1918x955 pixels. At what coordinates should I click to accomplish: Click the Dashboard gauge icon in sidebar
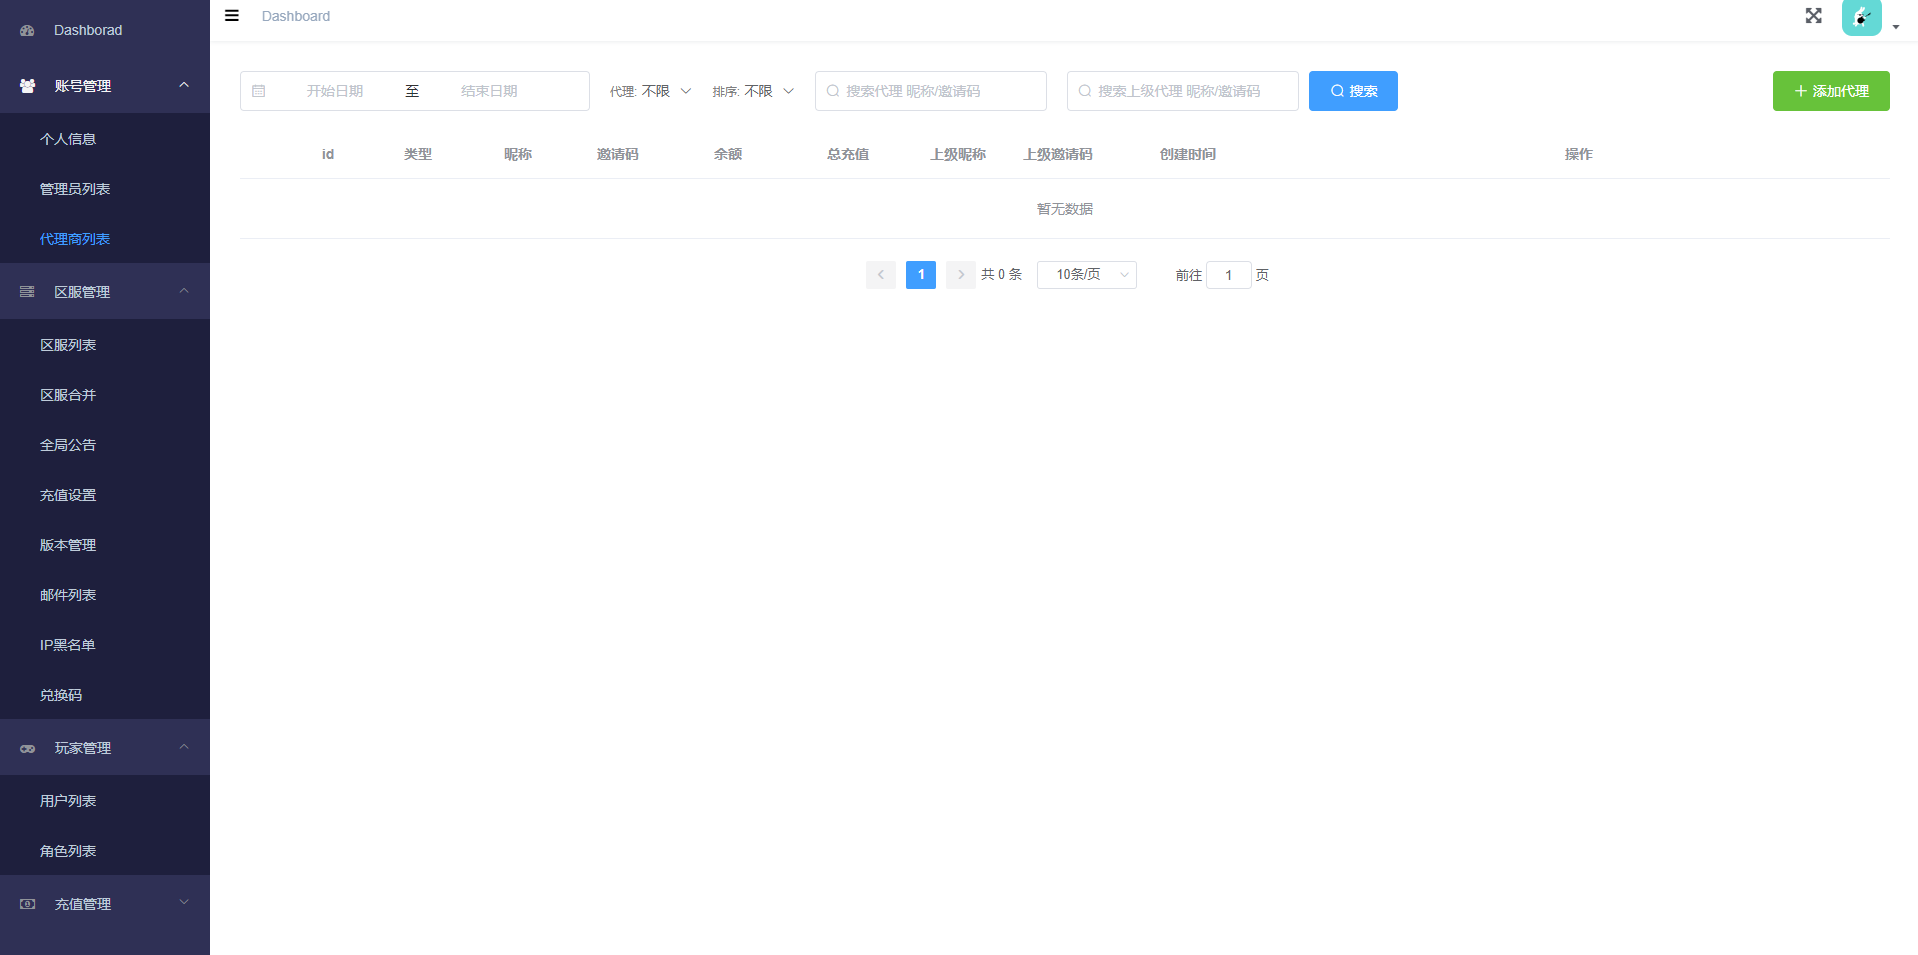pyautogui.click(x=27, y=31)
